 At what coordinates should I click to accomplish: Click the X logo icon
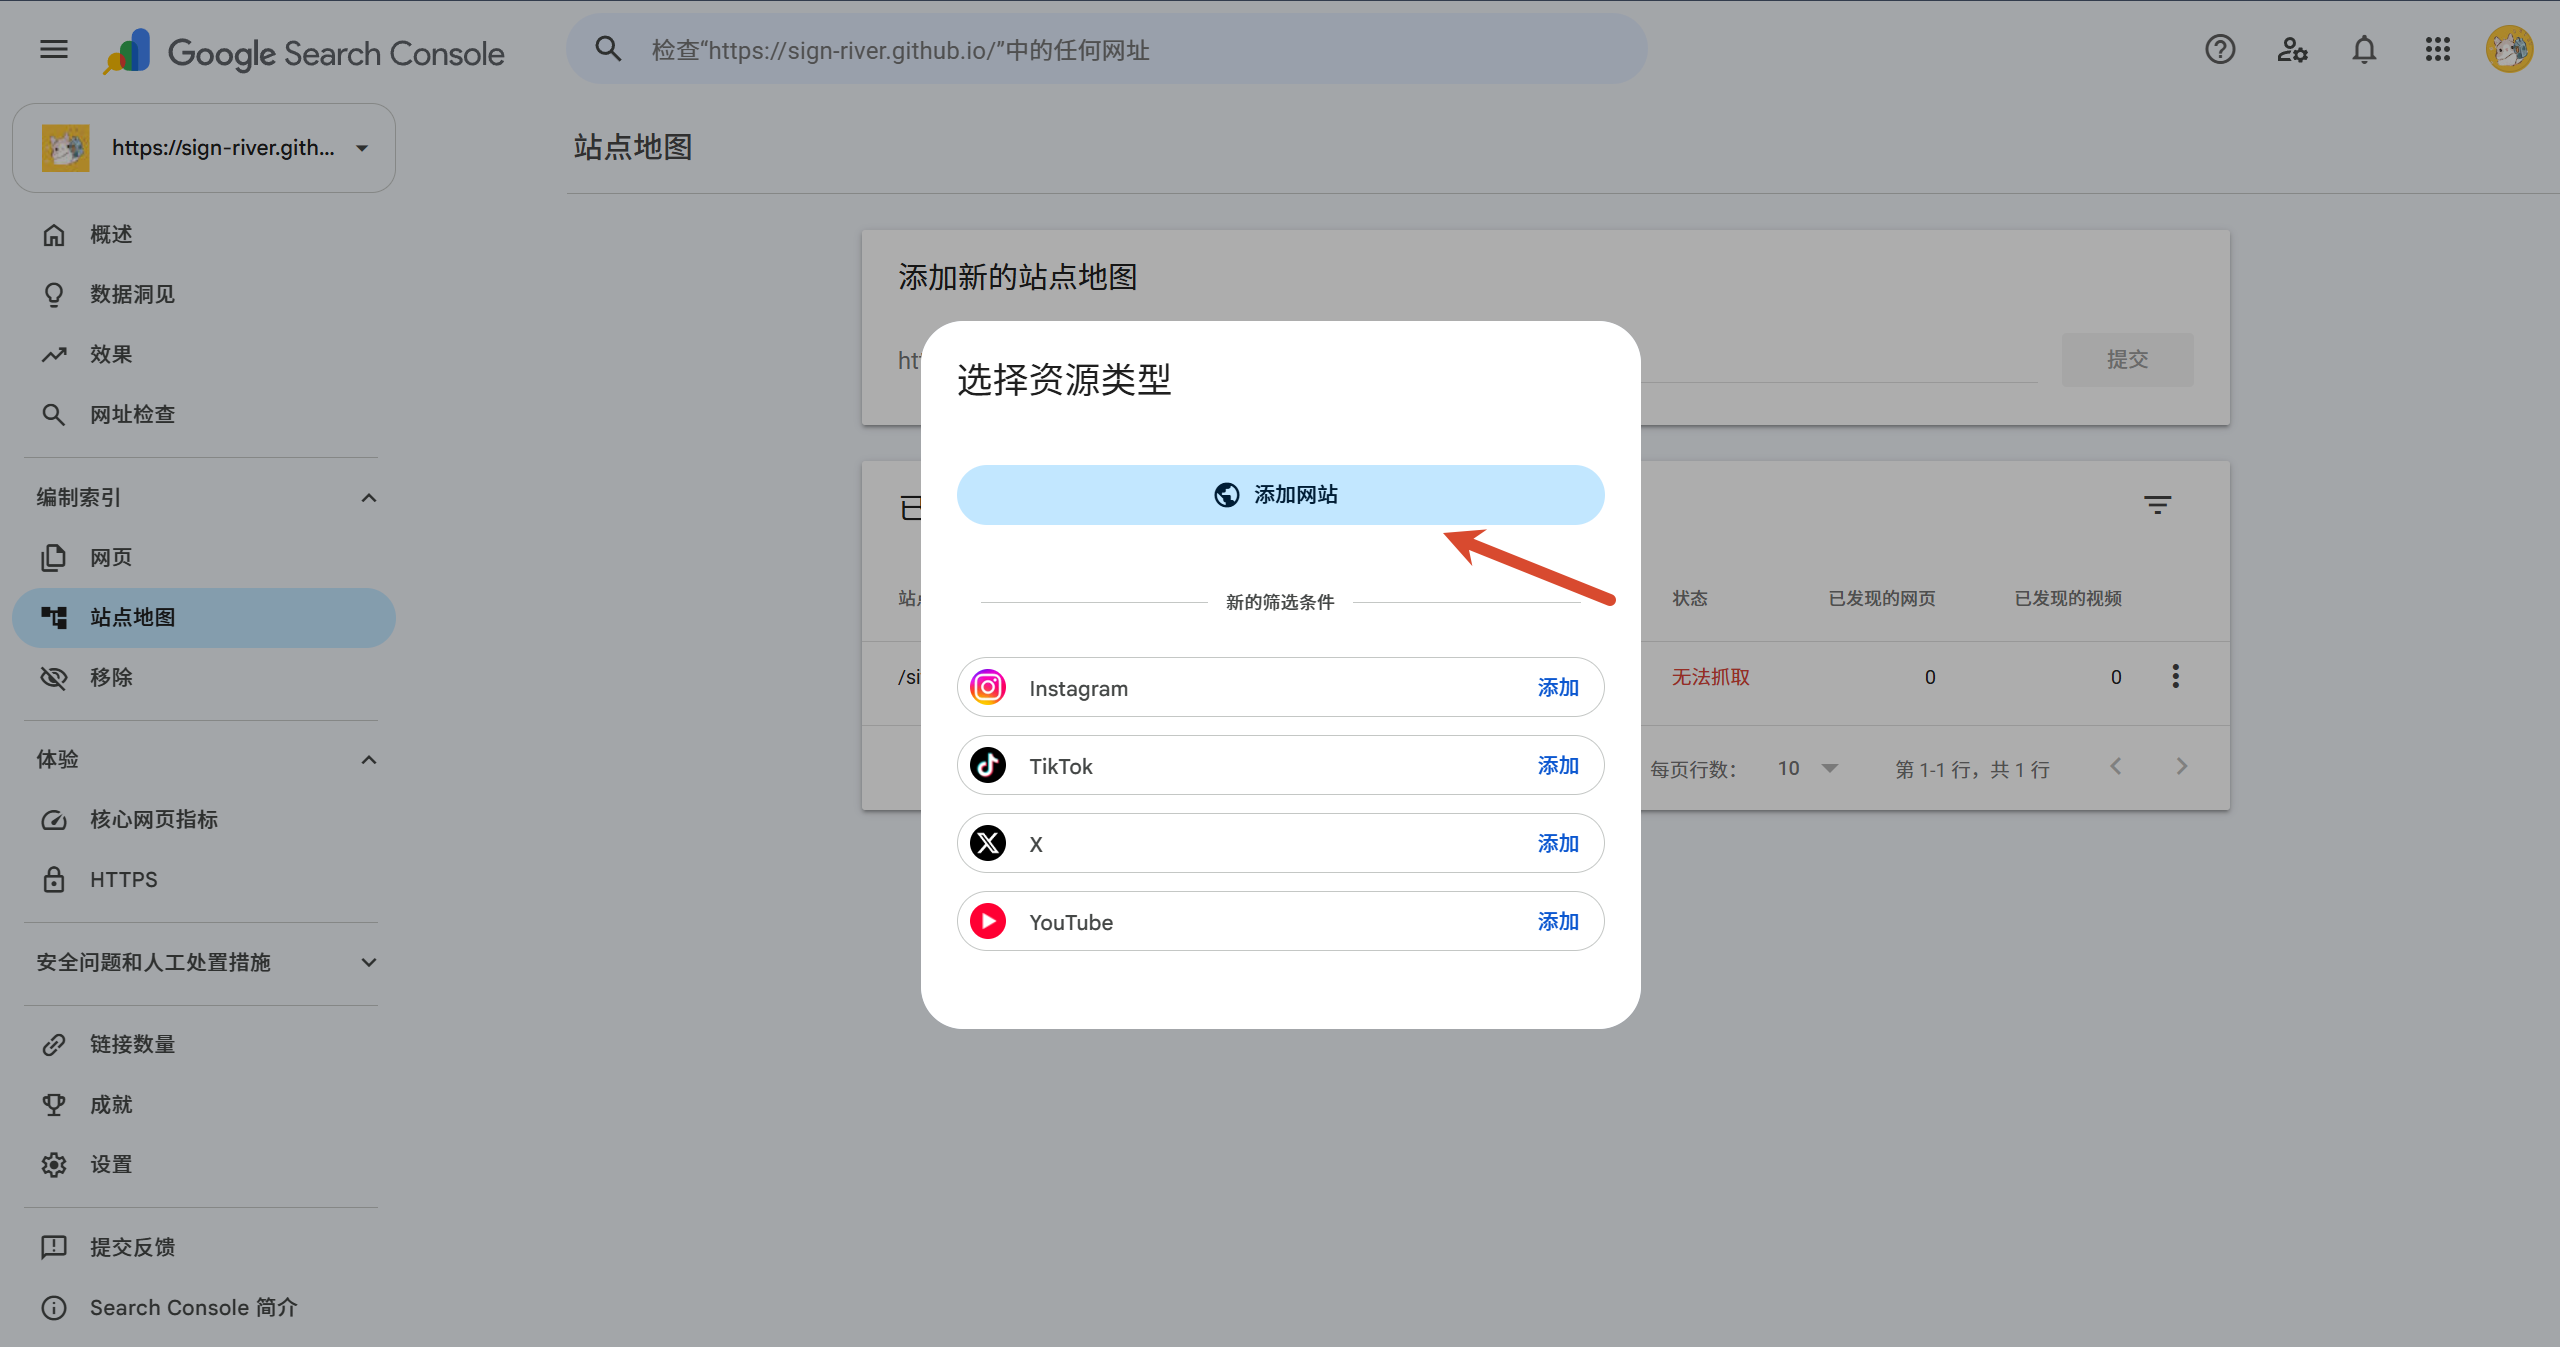click(988, 843)
